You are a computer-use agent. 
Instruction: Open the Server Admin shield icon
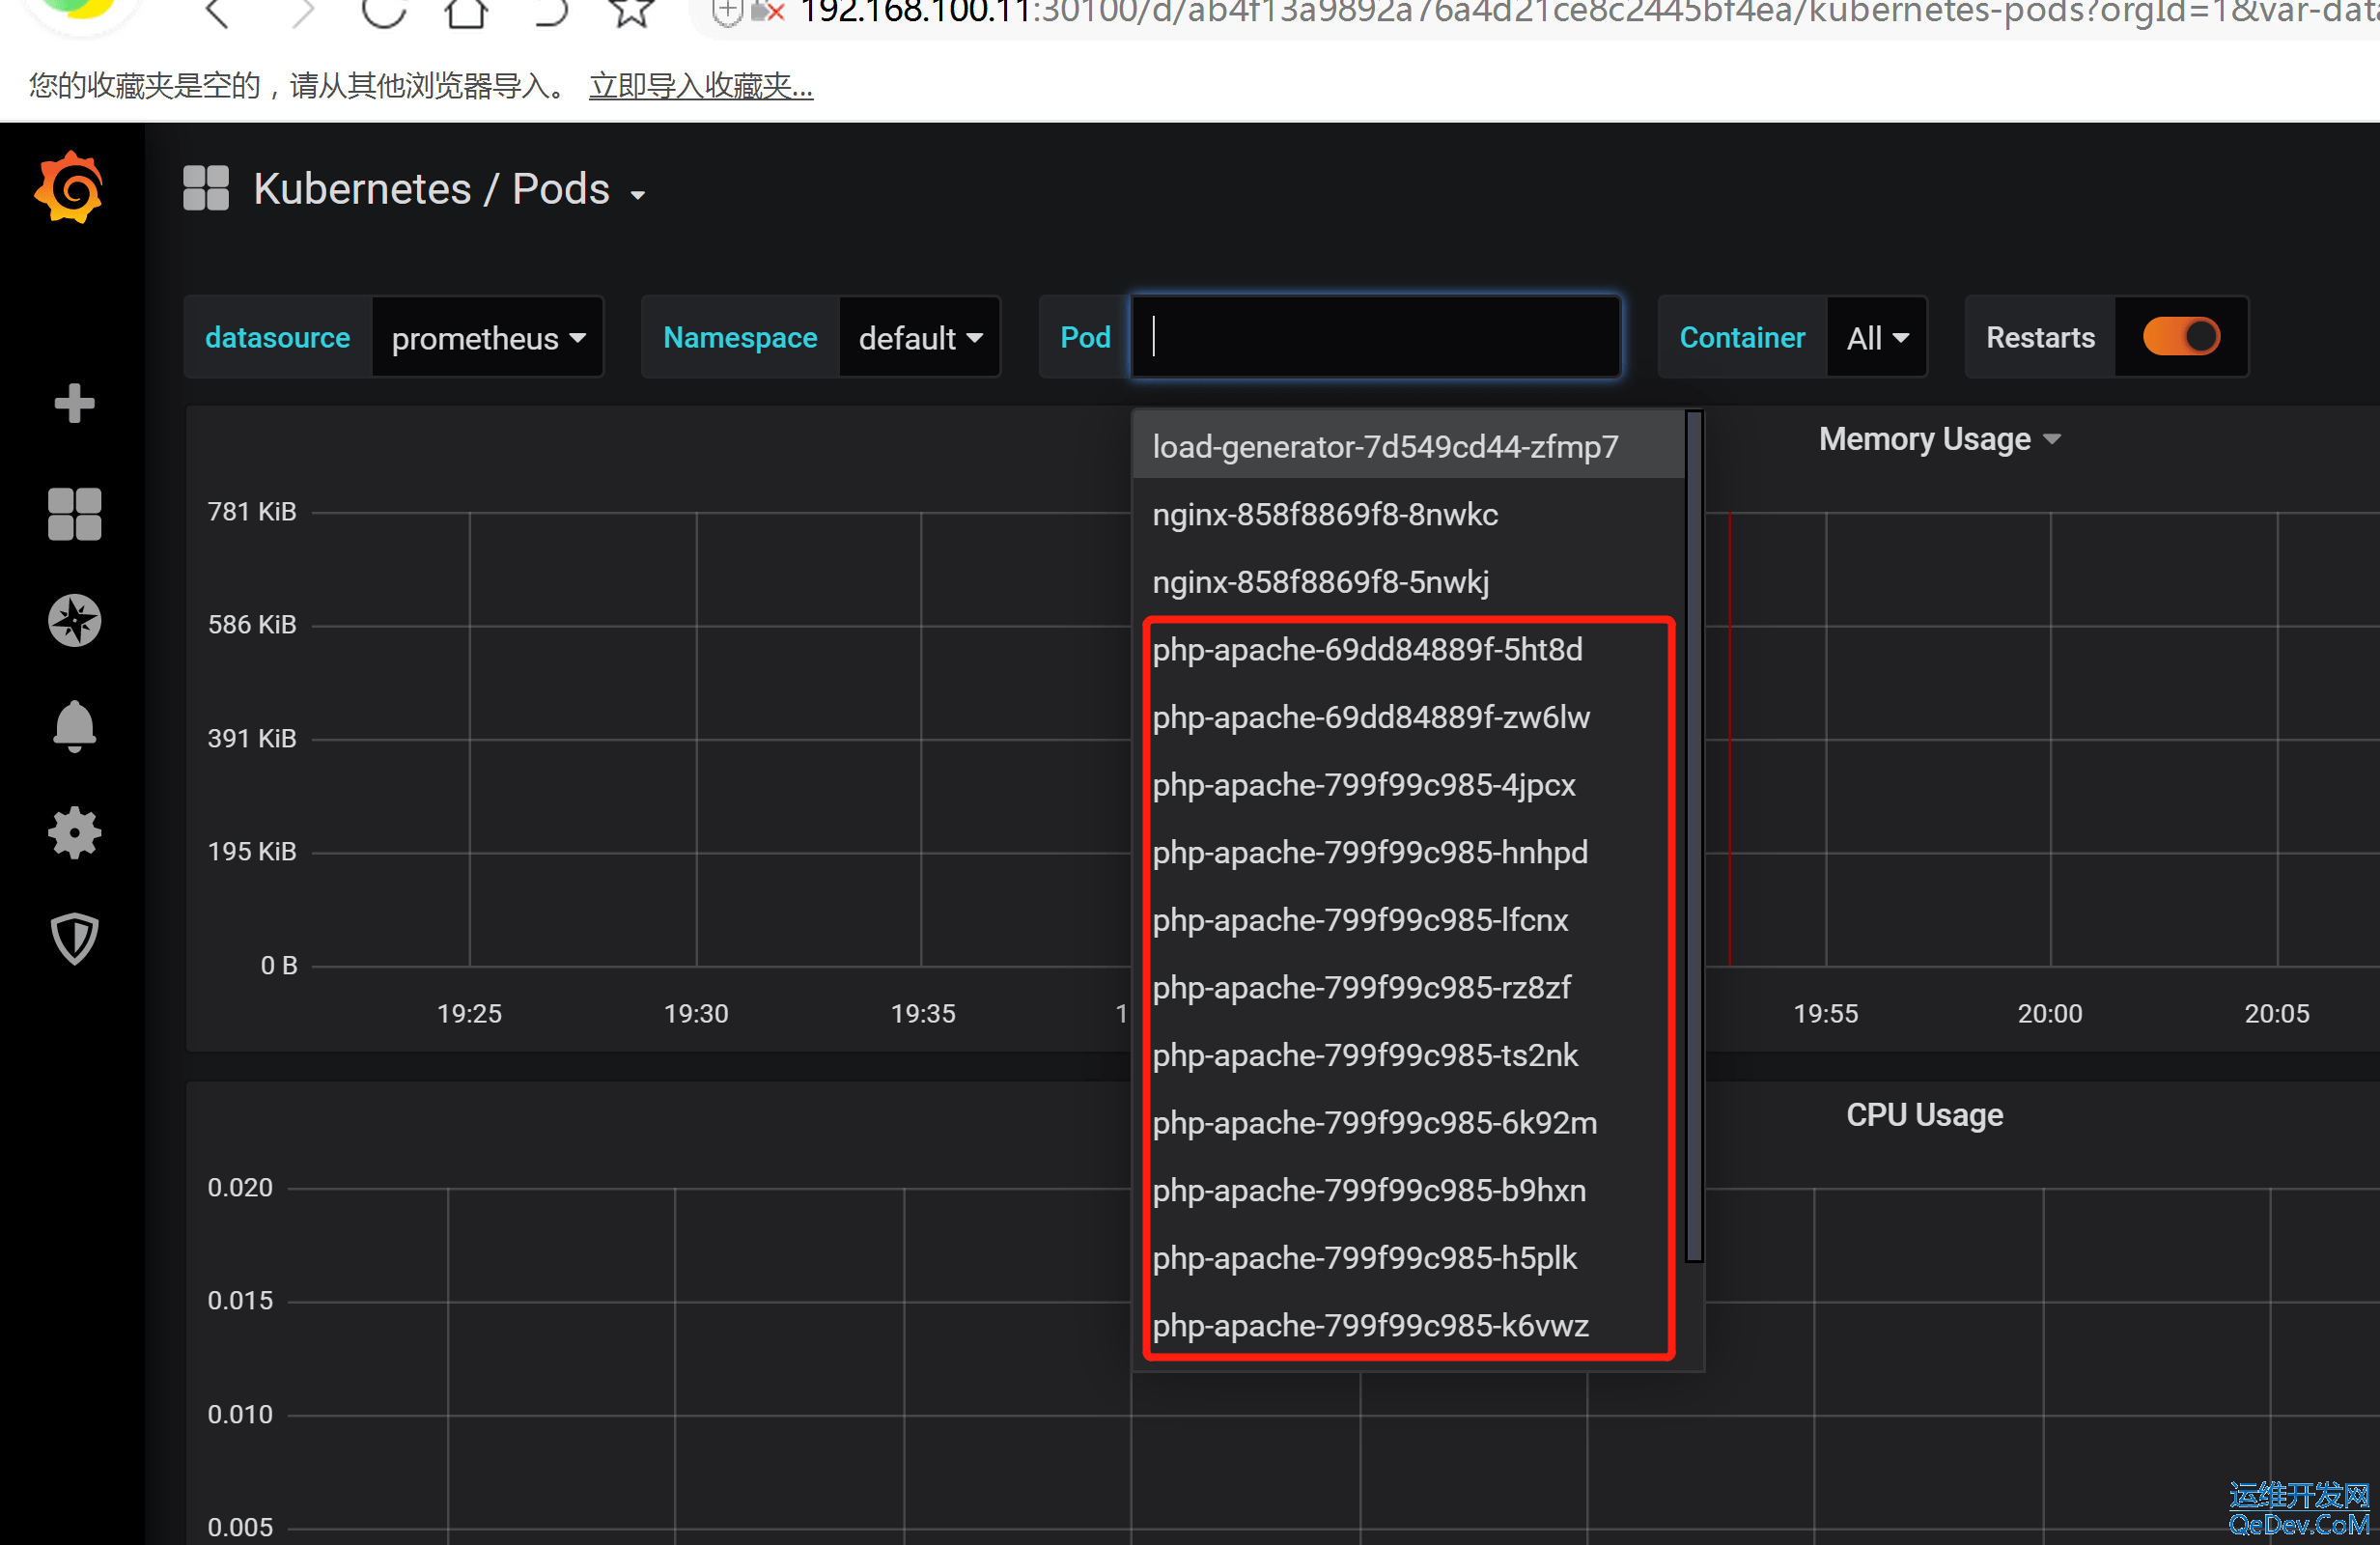[74, 938]
